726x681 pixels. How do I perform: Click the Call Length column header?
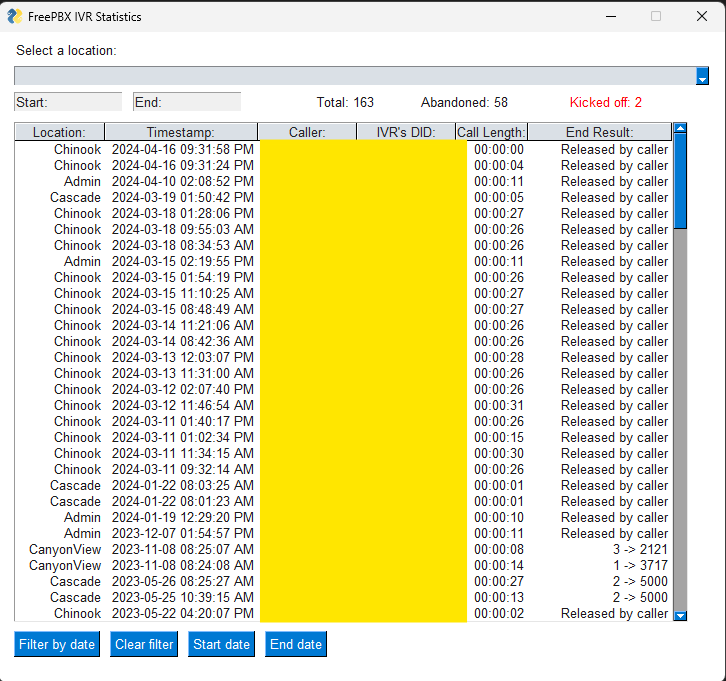click(492, 132)
